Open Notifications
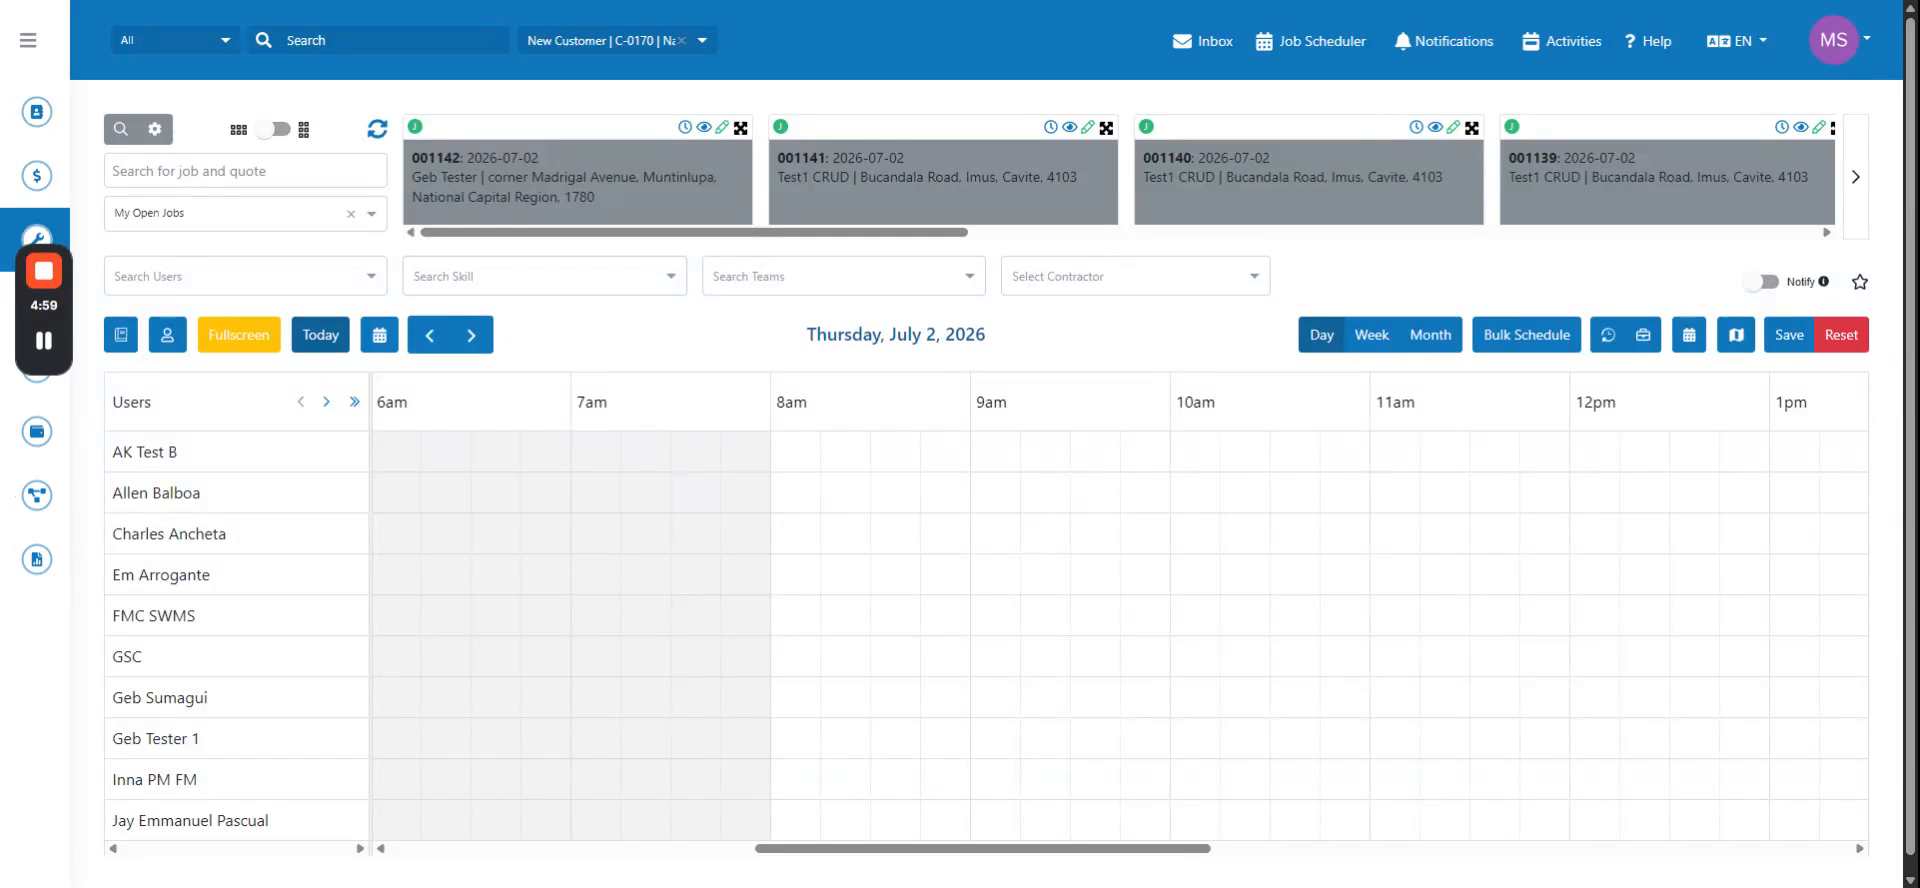Screen dimensions: 1920x888 (x=1444, y=41)
